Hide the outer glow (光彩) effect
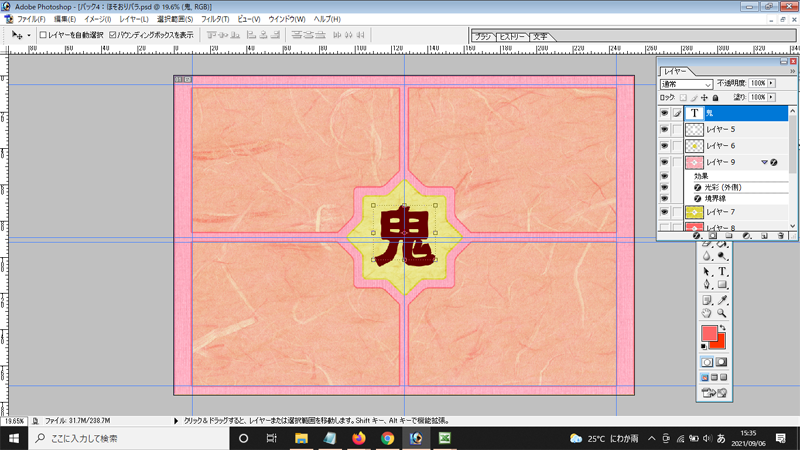 pyautogui.click(x=664, y=187)
